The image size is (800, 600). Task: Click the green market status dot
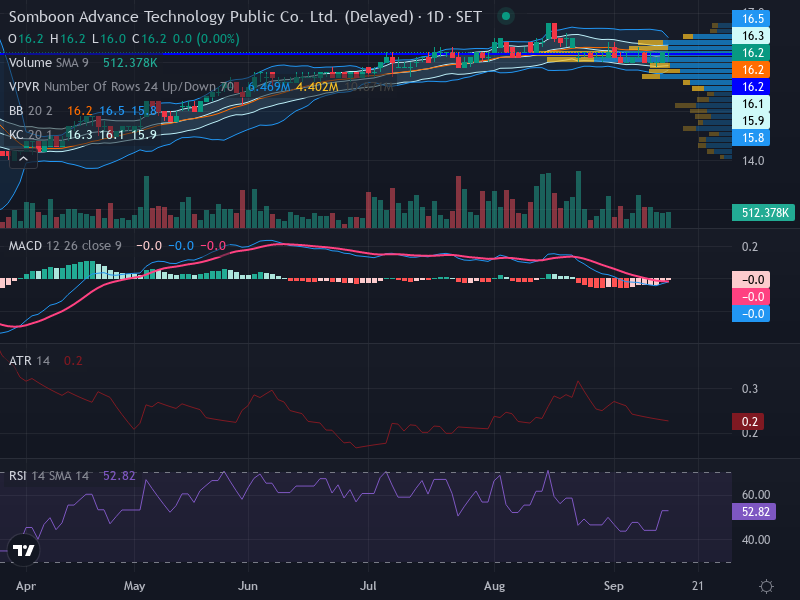[x=506, y=16]
